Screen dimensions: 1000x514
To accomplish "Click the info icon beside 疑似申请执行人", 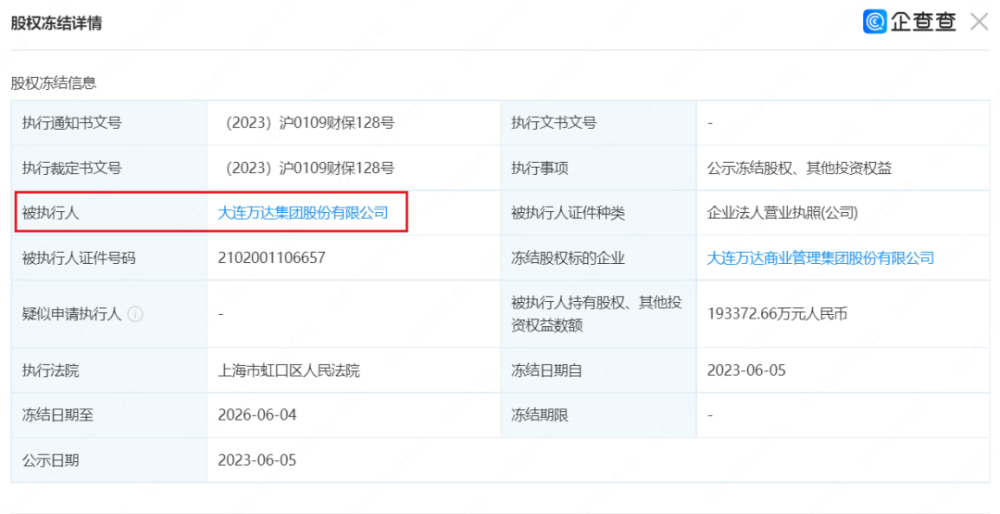I will tap(135, 314).
